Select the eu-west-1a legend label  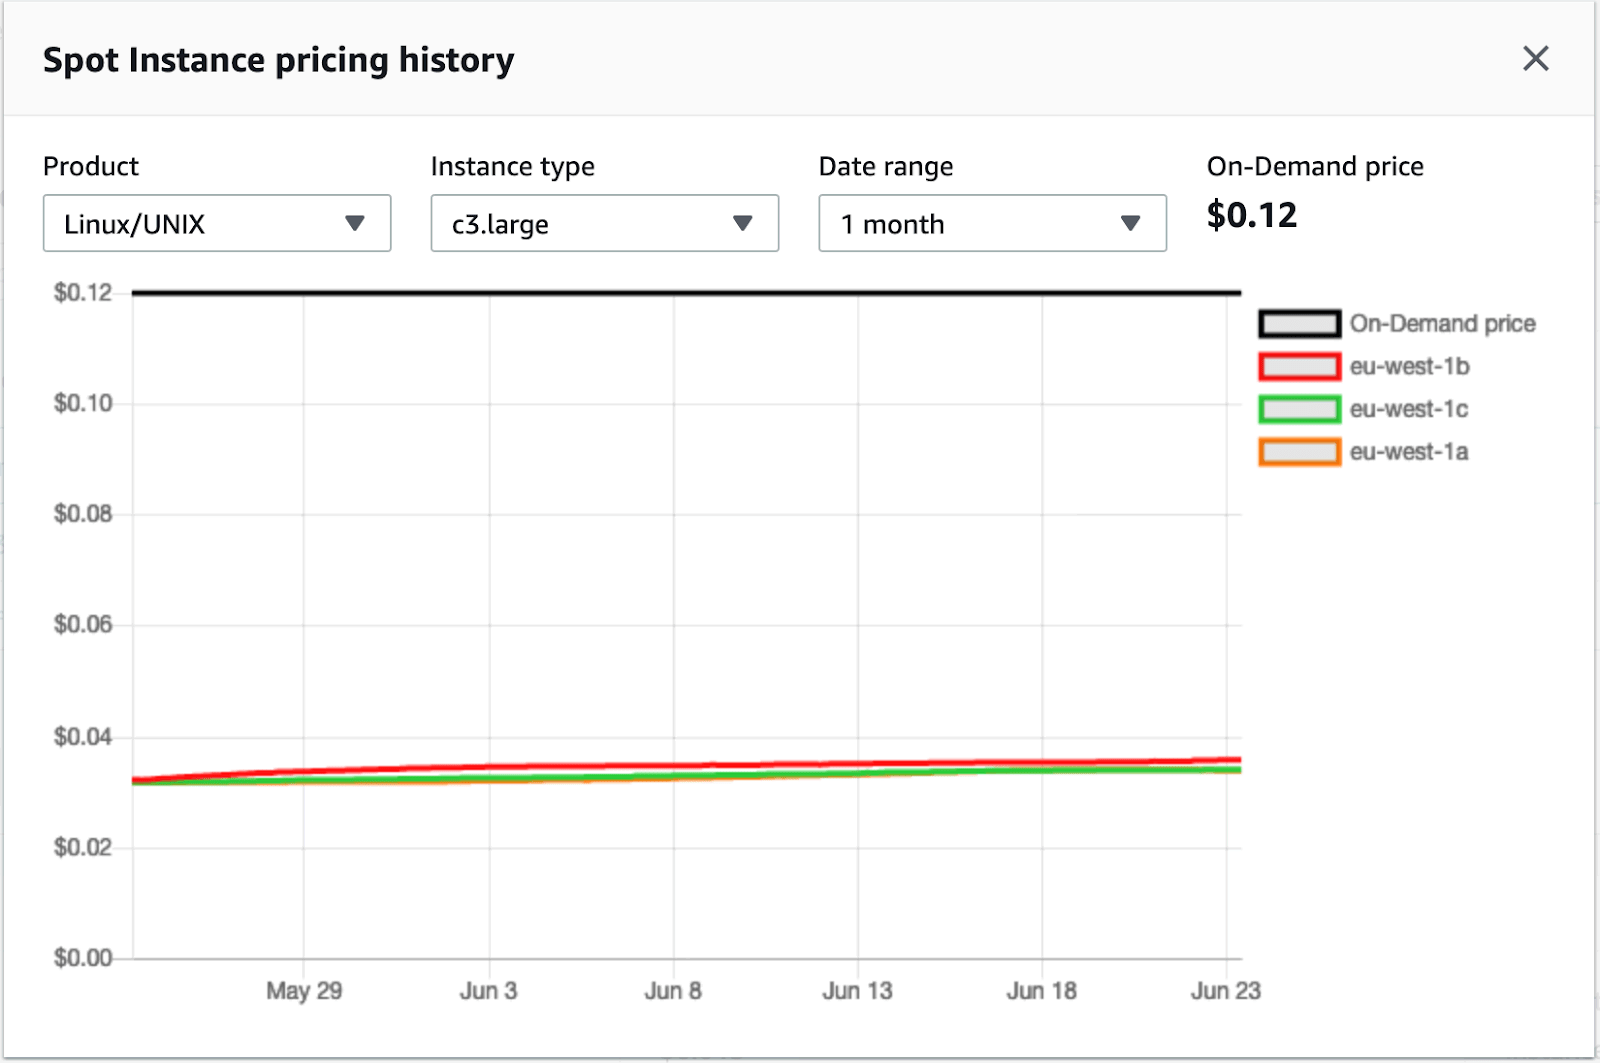click(x=1409, y=452)
